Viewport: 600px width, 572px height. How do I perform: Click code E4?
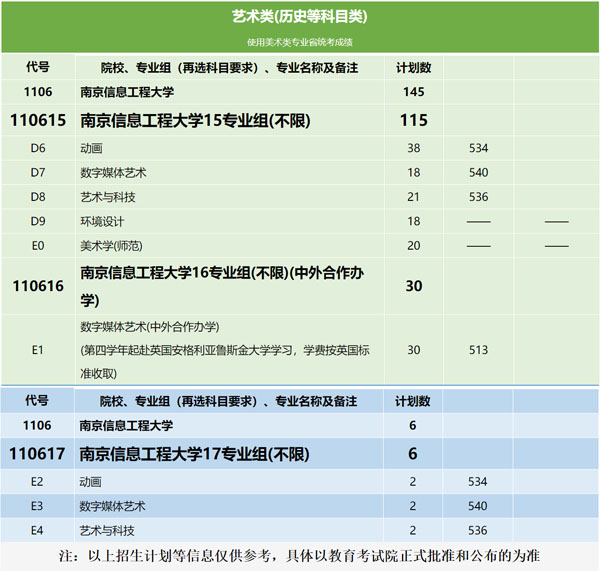37,531
